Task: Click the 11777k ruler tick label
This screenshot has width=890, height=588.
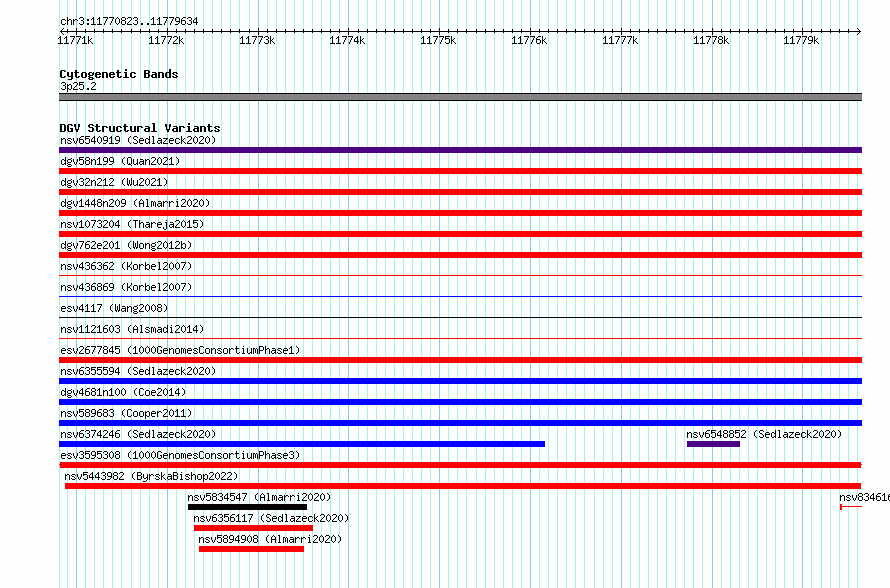Action: pyautogui.click(x=620, y=40)
